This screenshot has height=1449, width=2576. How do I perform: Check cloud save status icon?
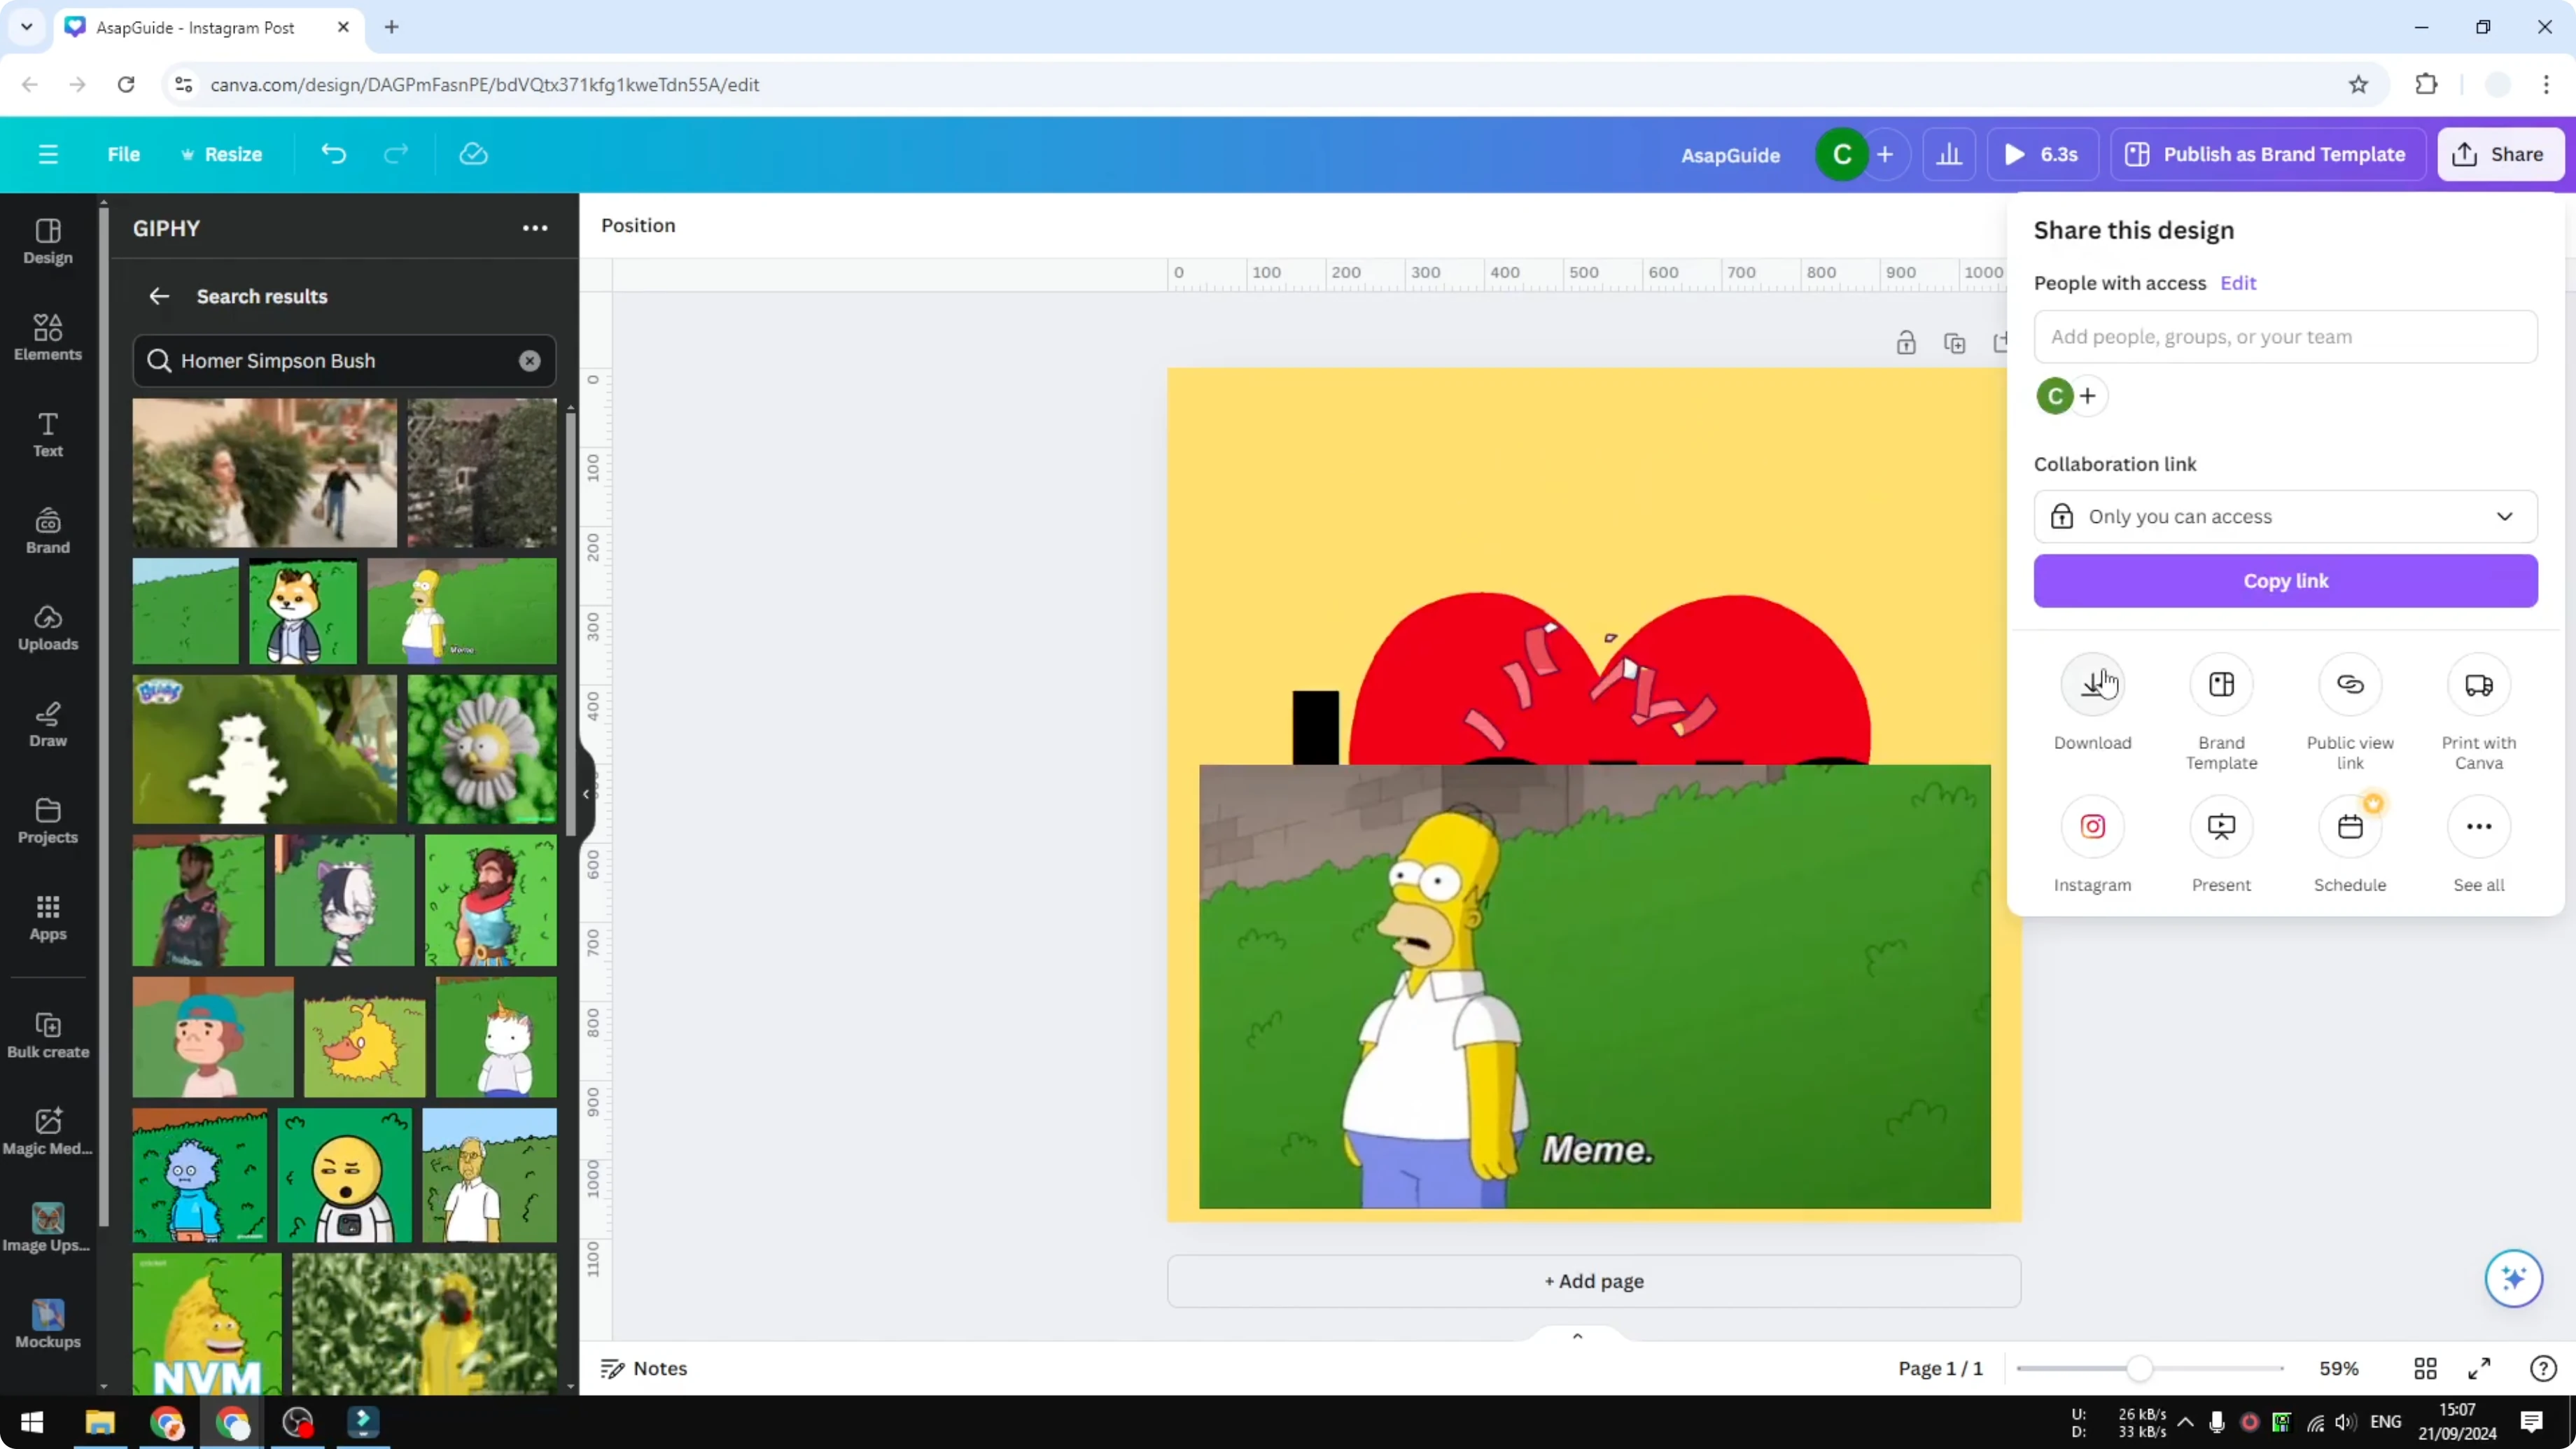tap(473, 154)
